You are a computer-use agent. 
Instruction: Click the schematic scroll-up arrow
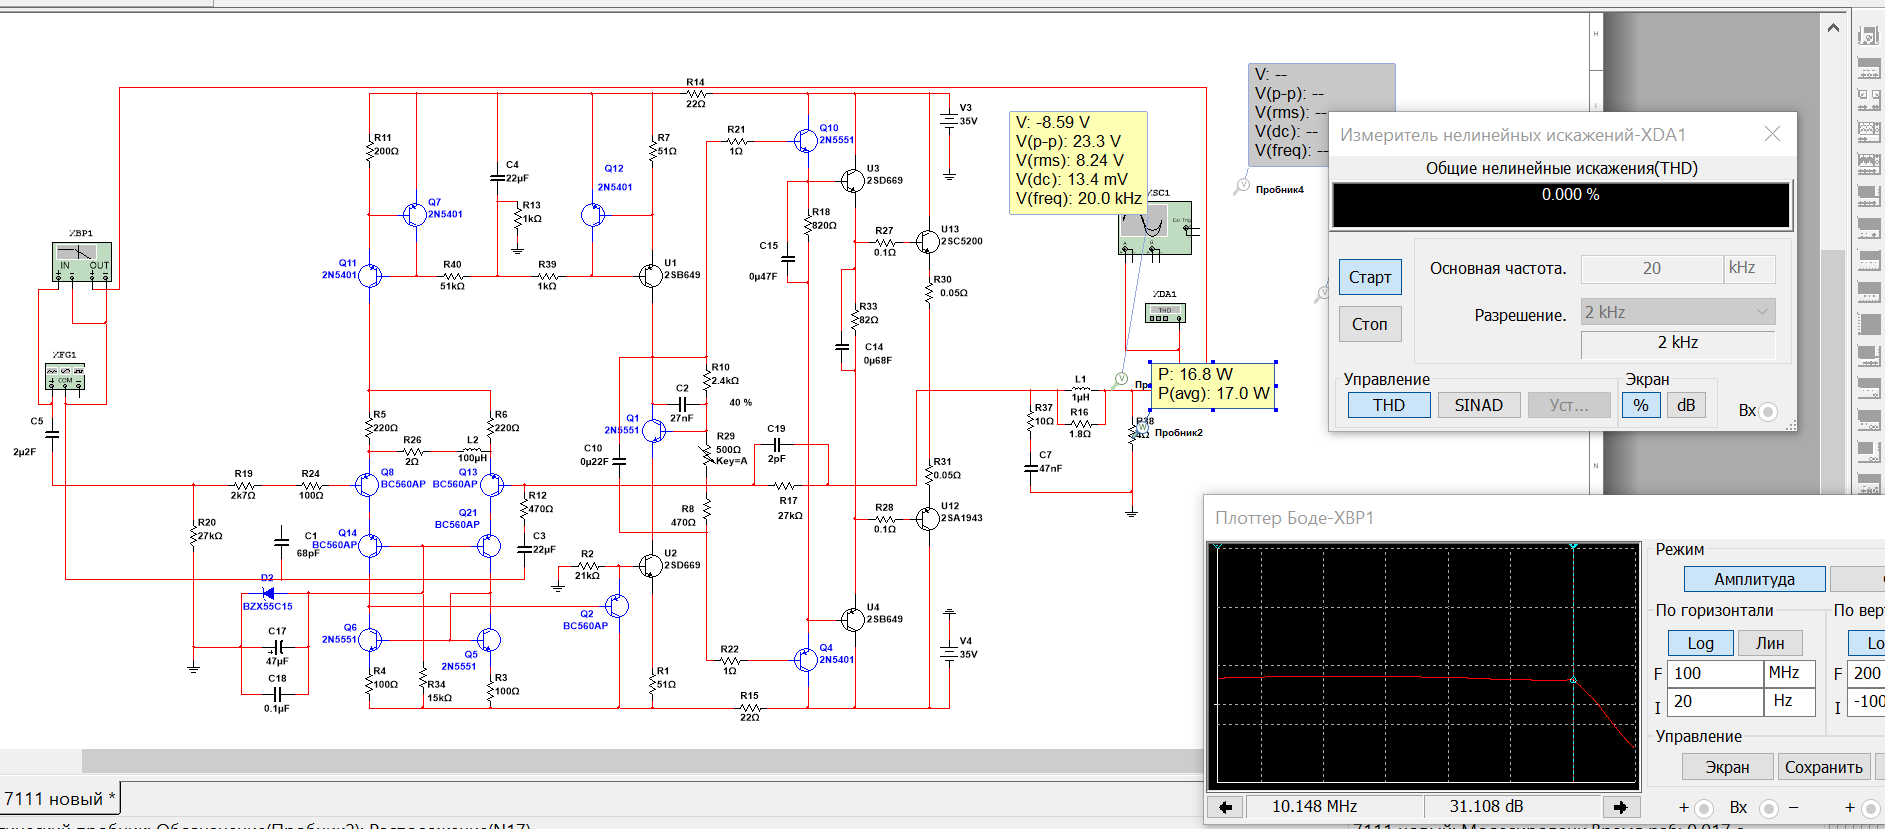[1833, 28]
